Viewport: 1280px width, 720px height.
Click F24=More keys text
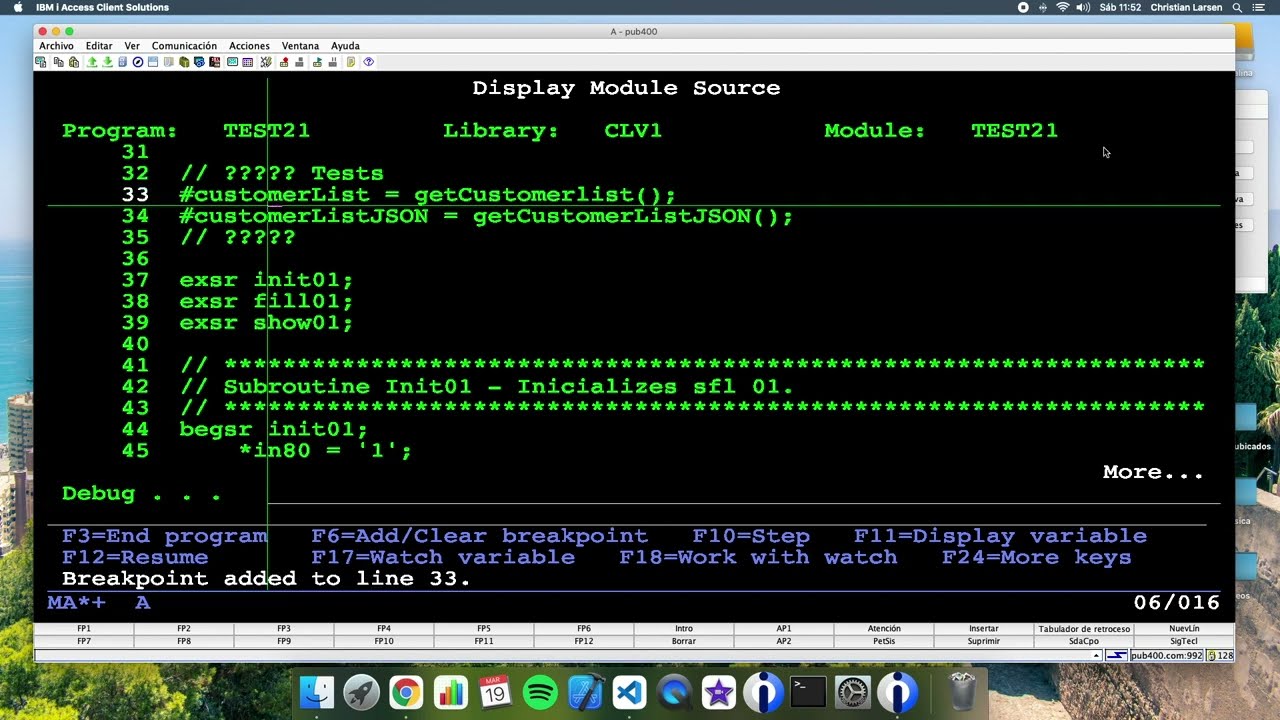click(x=1037, y=557)
